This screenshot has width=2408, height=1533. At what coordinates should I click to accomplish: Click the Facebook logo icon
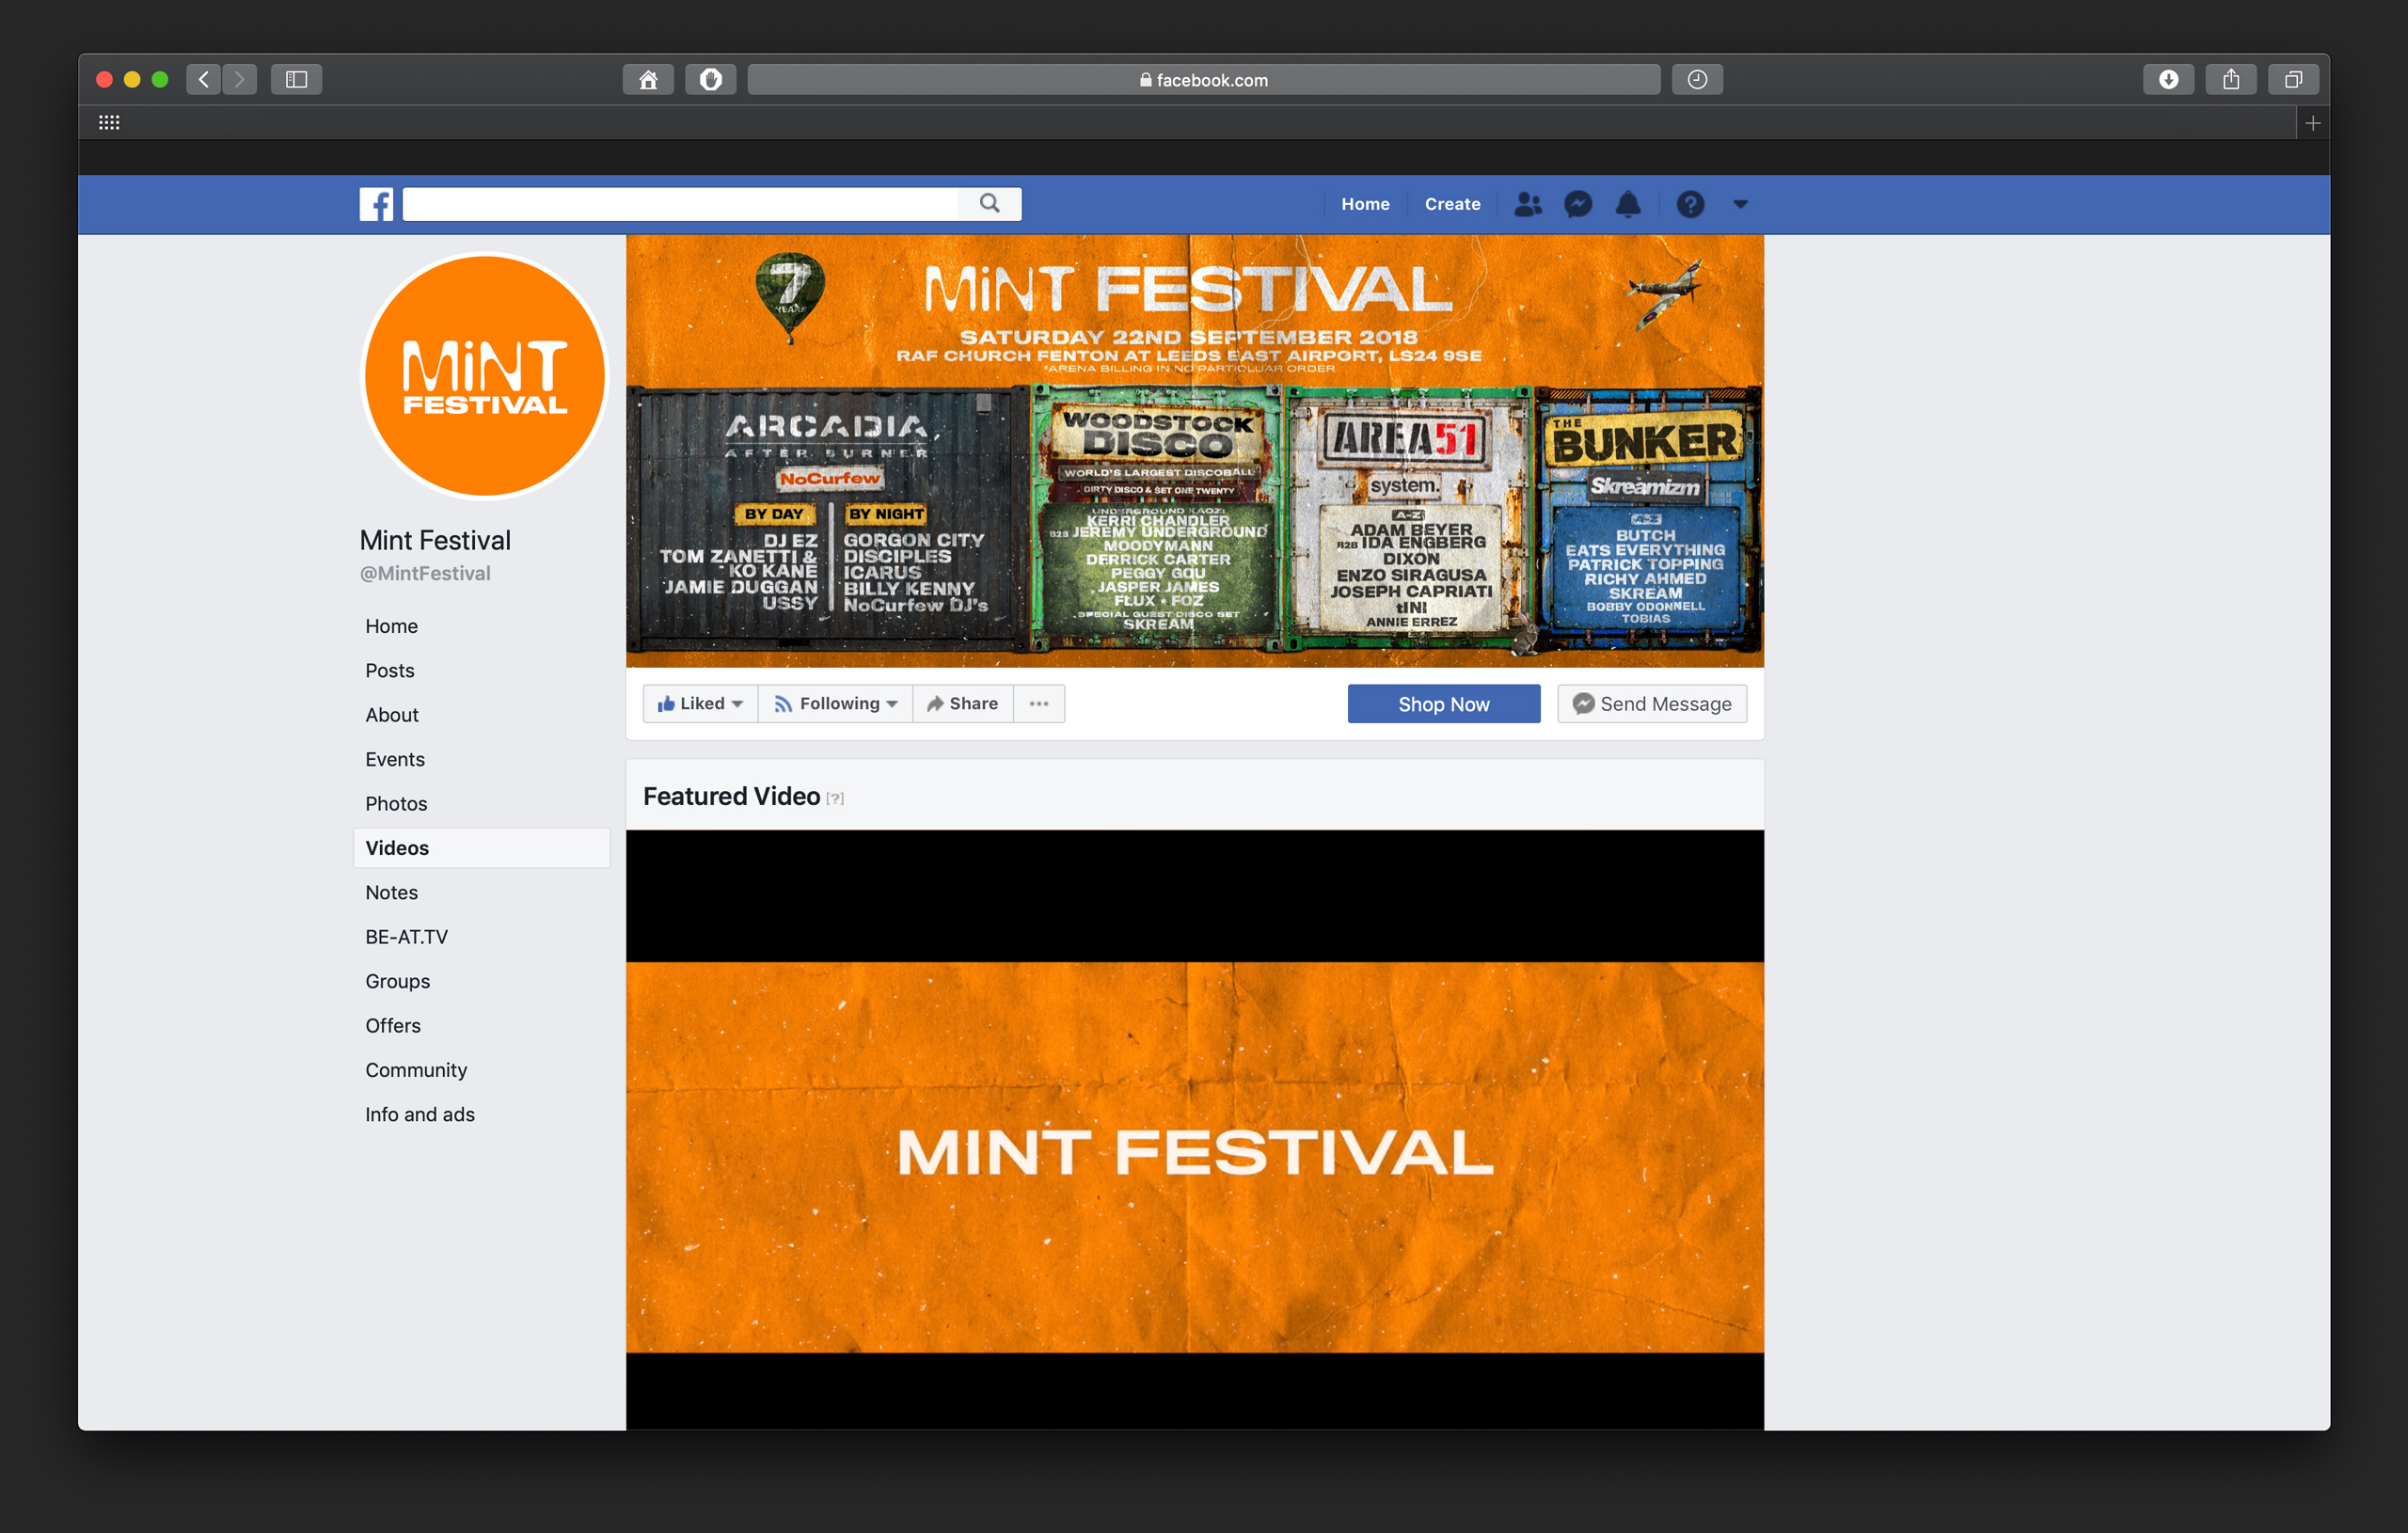[x=376, y=204]
